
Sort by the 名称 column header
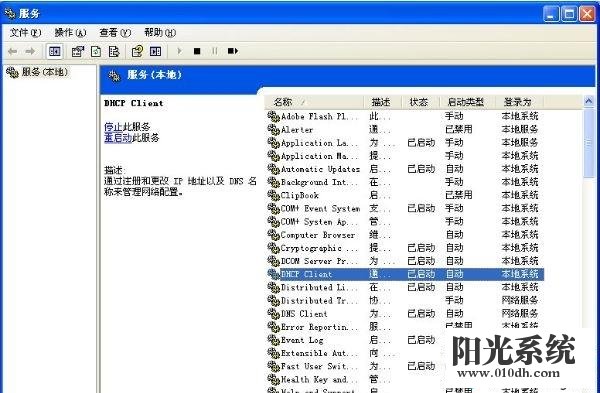(x=314, y=102)
